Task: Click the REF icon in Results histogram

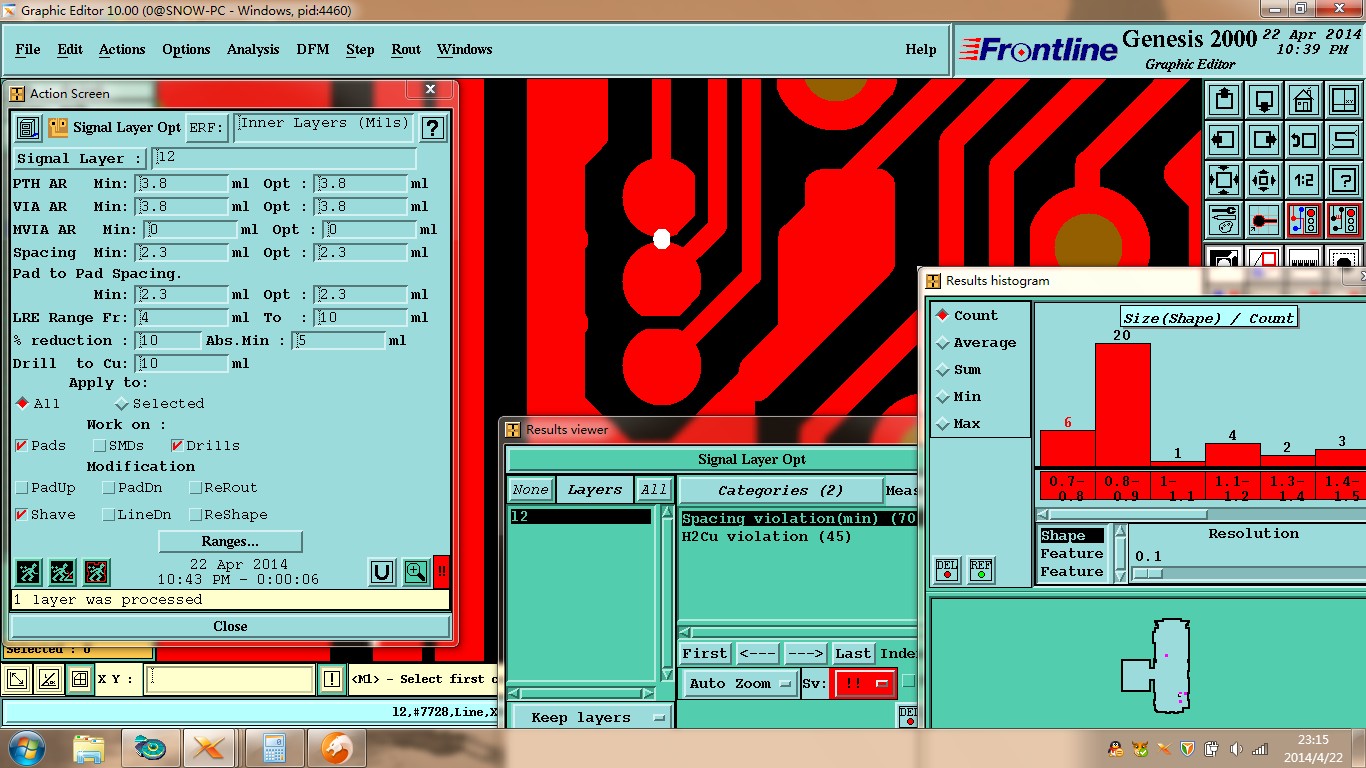Action: tap(981, 569)
